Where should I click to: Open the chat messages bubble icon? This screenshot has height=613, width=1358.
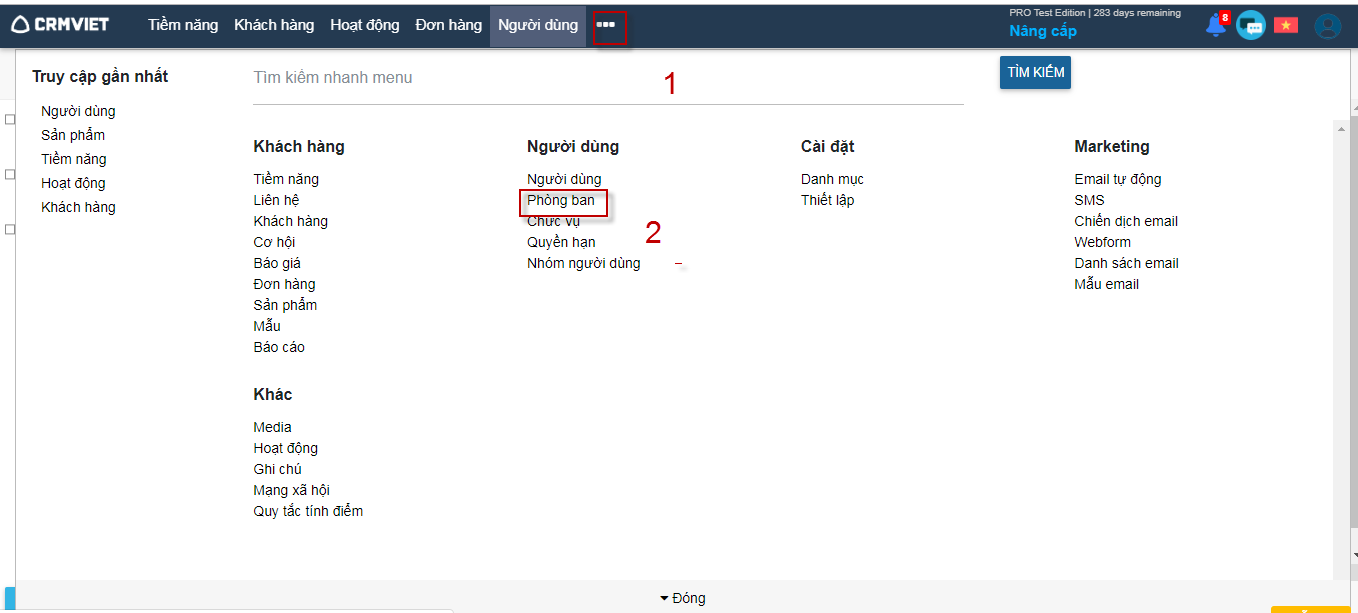(1250, 26)
